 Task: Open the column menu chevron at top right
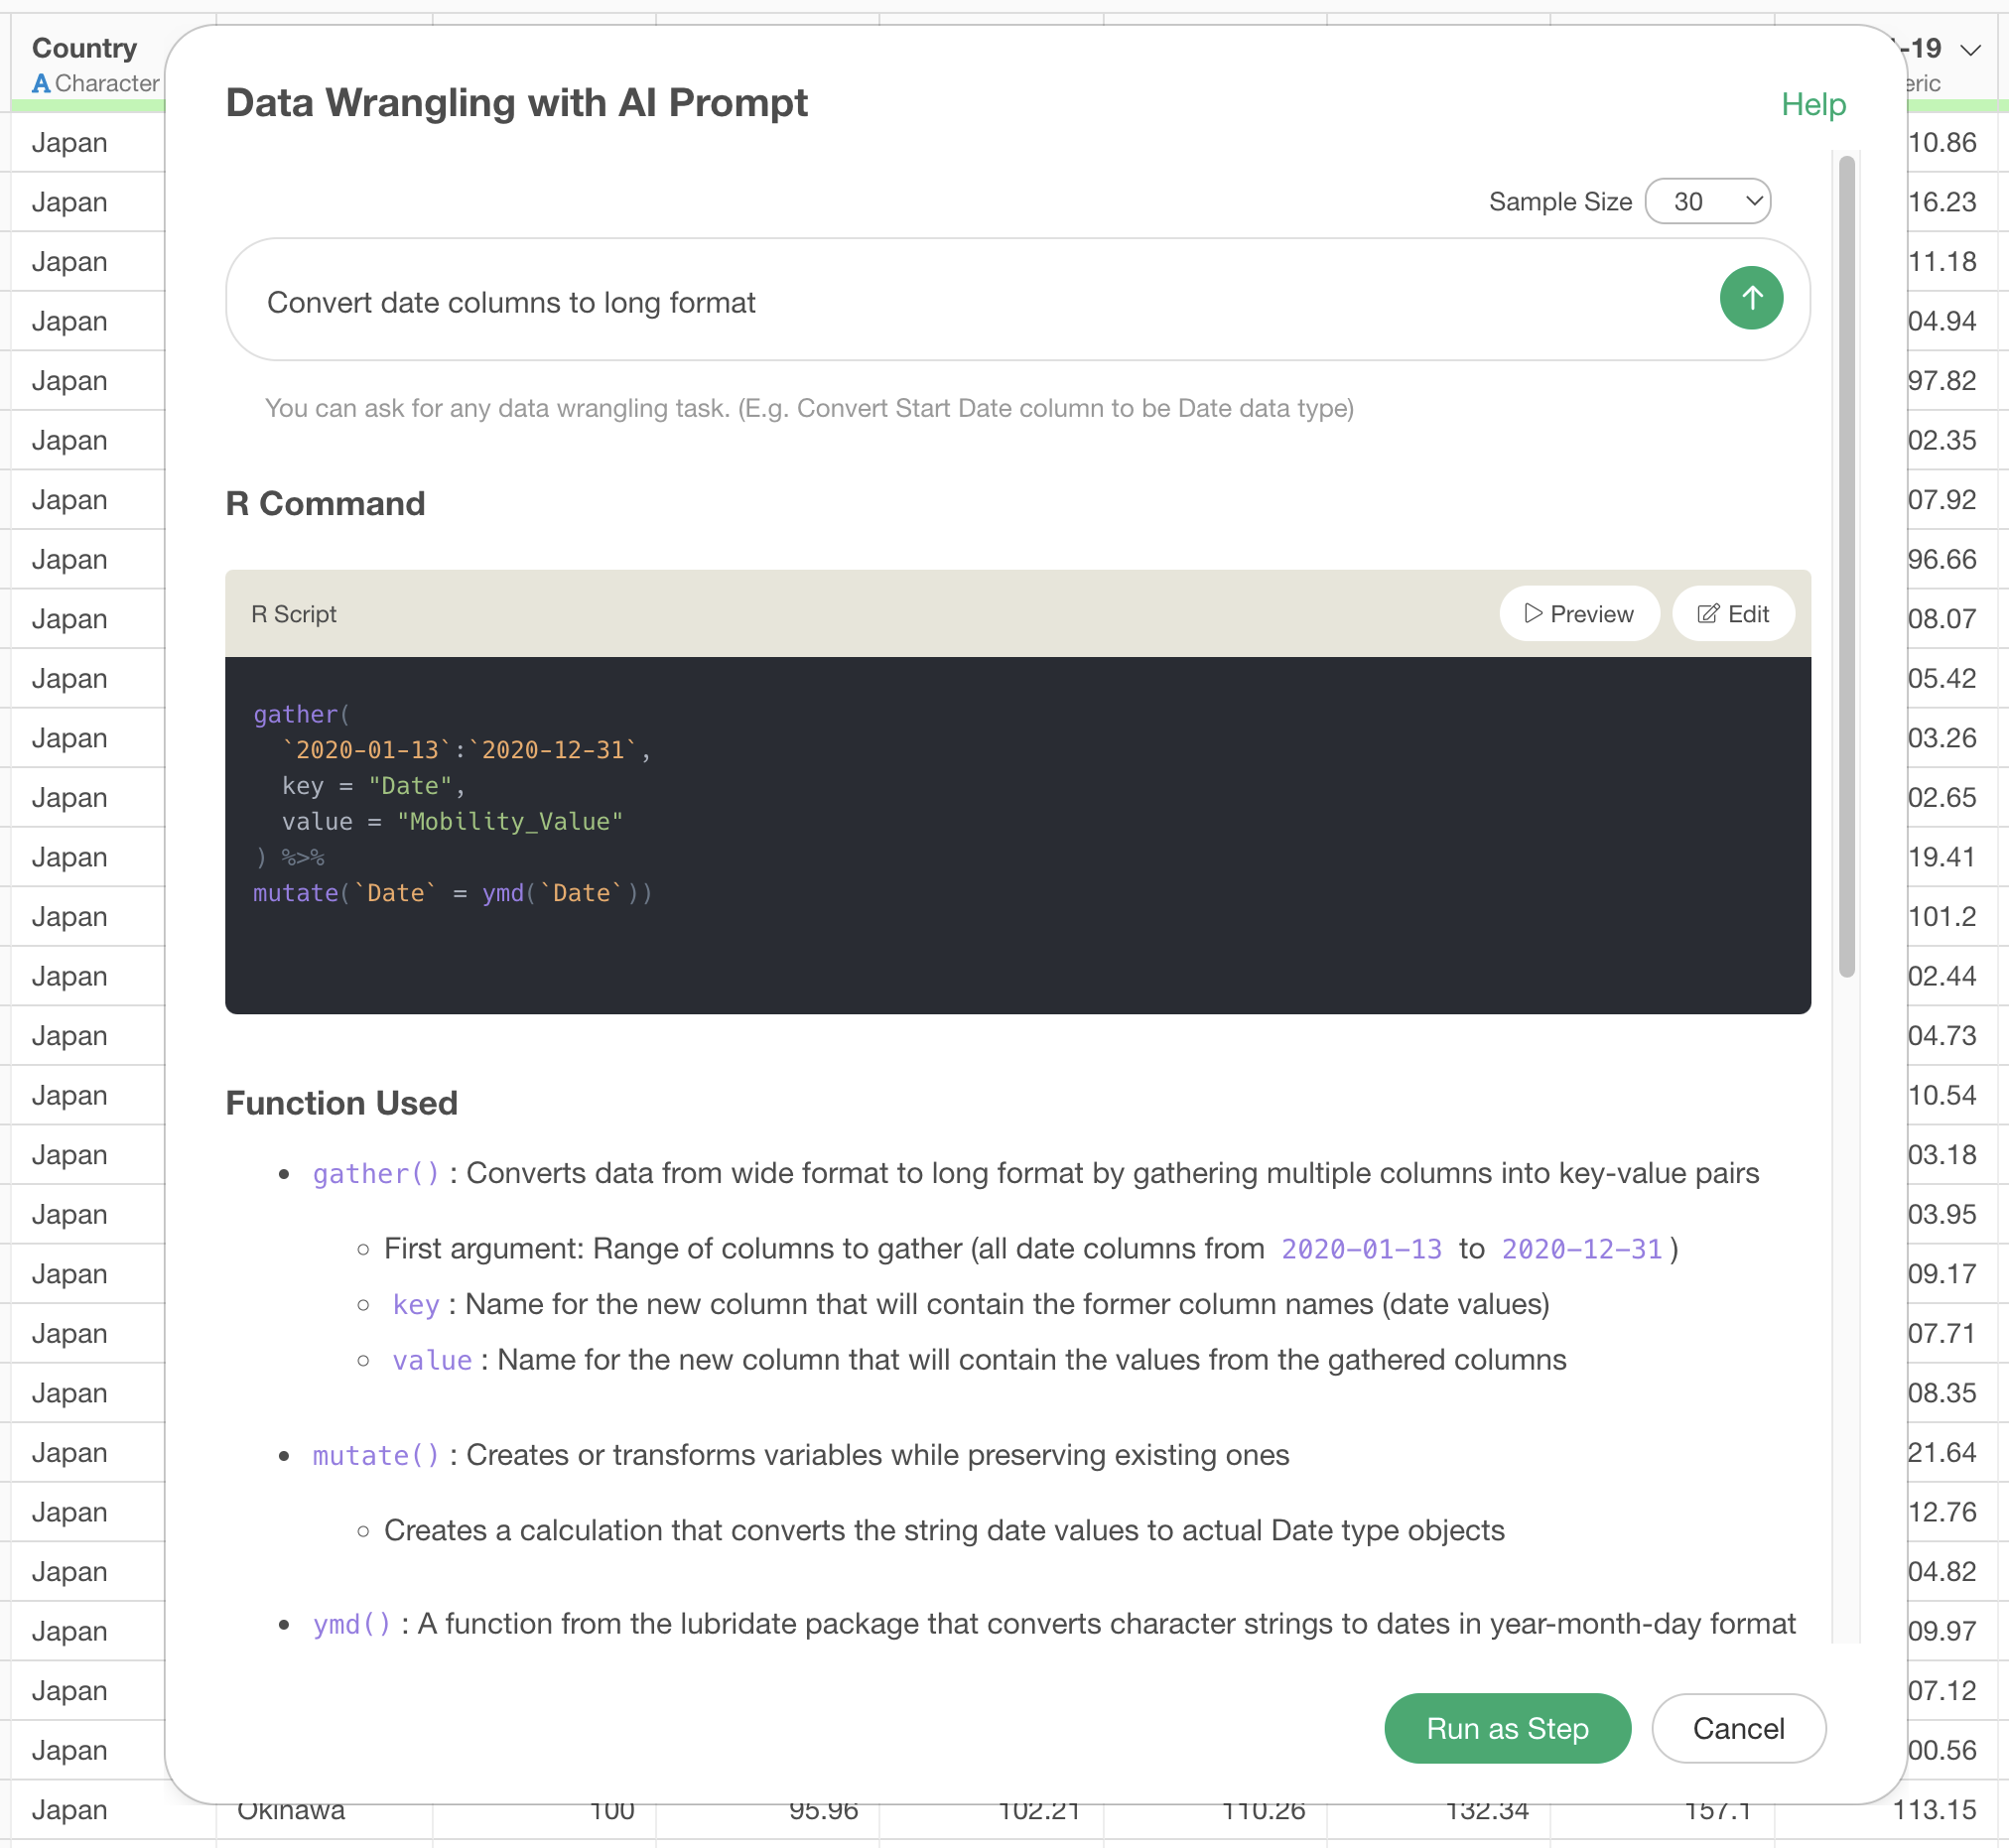pos(1970,49)
